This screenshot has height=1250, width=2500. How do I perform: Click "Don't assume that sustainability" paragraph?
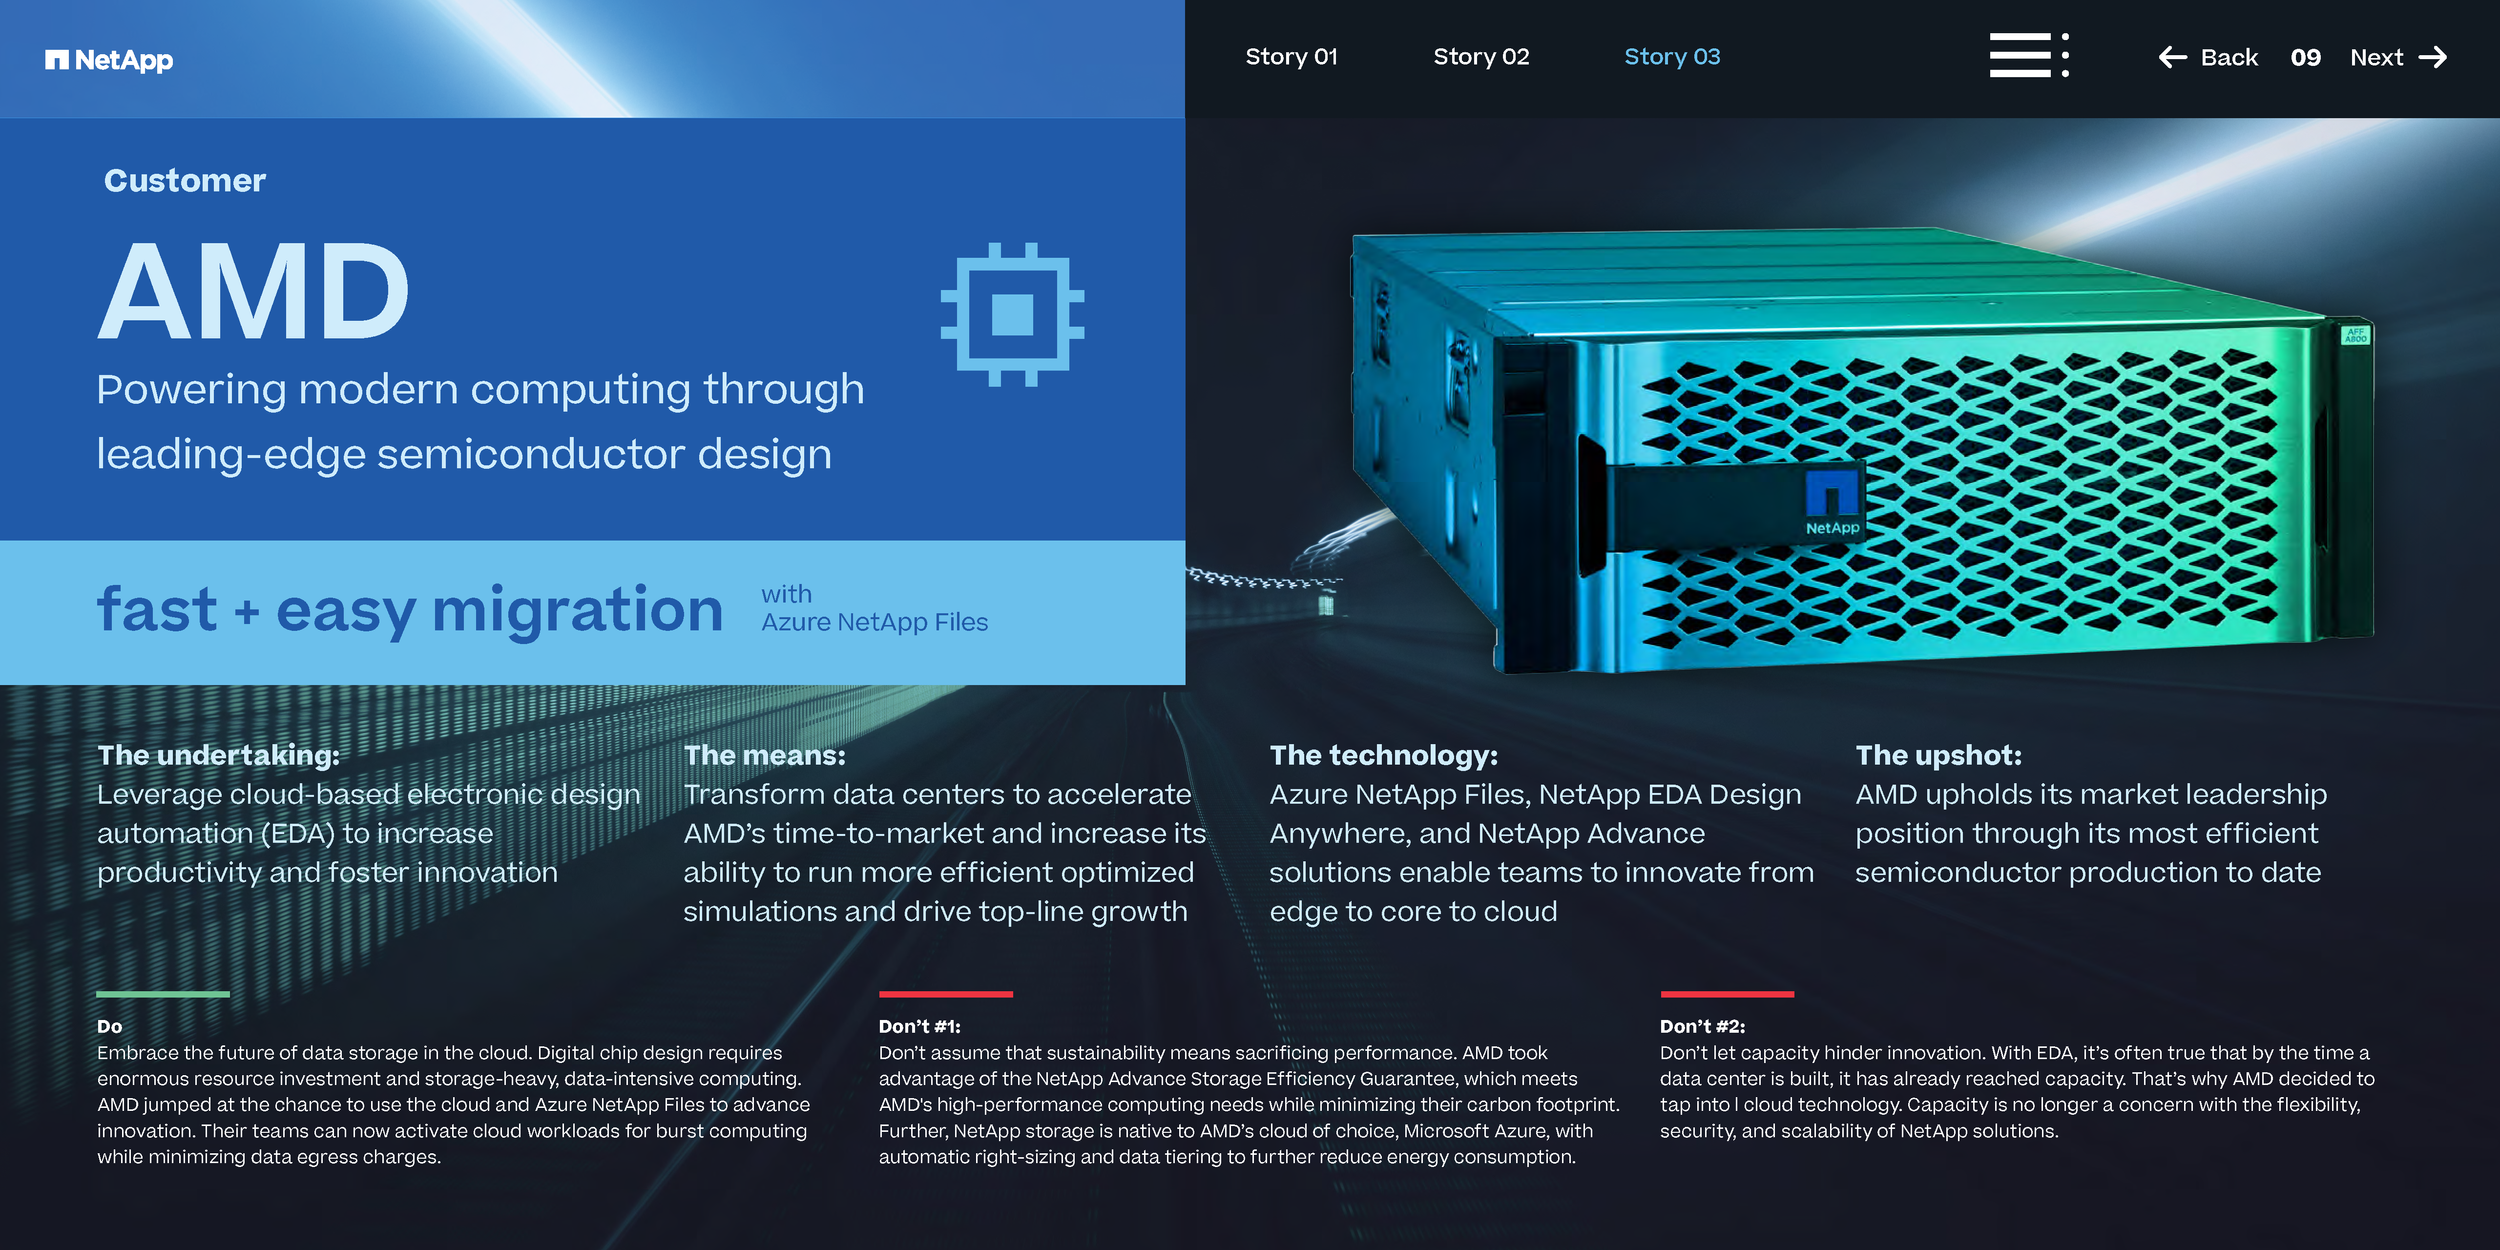[1249, 1104]
